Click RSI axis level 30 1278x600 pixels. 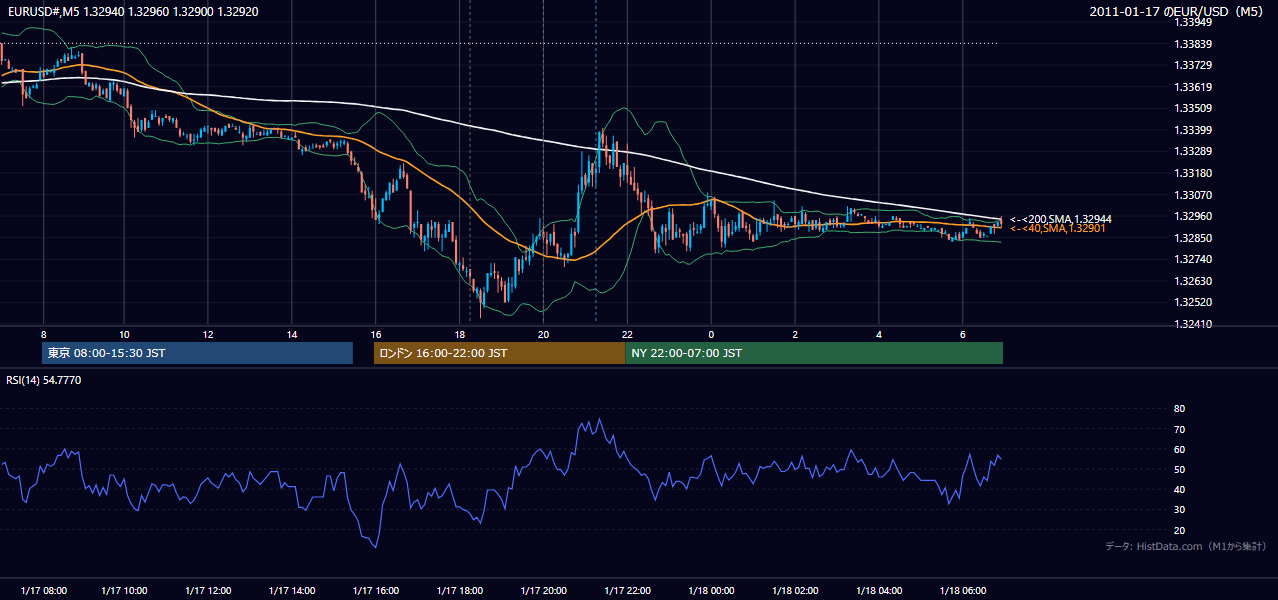[x=1179, y=511]
